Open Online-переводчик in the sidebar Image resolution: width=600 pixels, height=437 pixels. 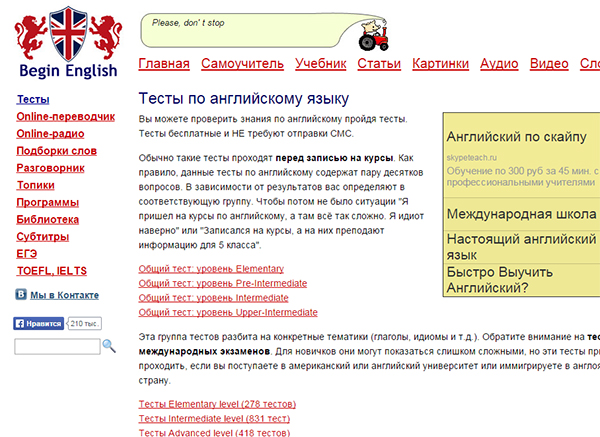tap(65, 117)
